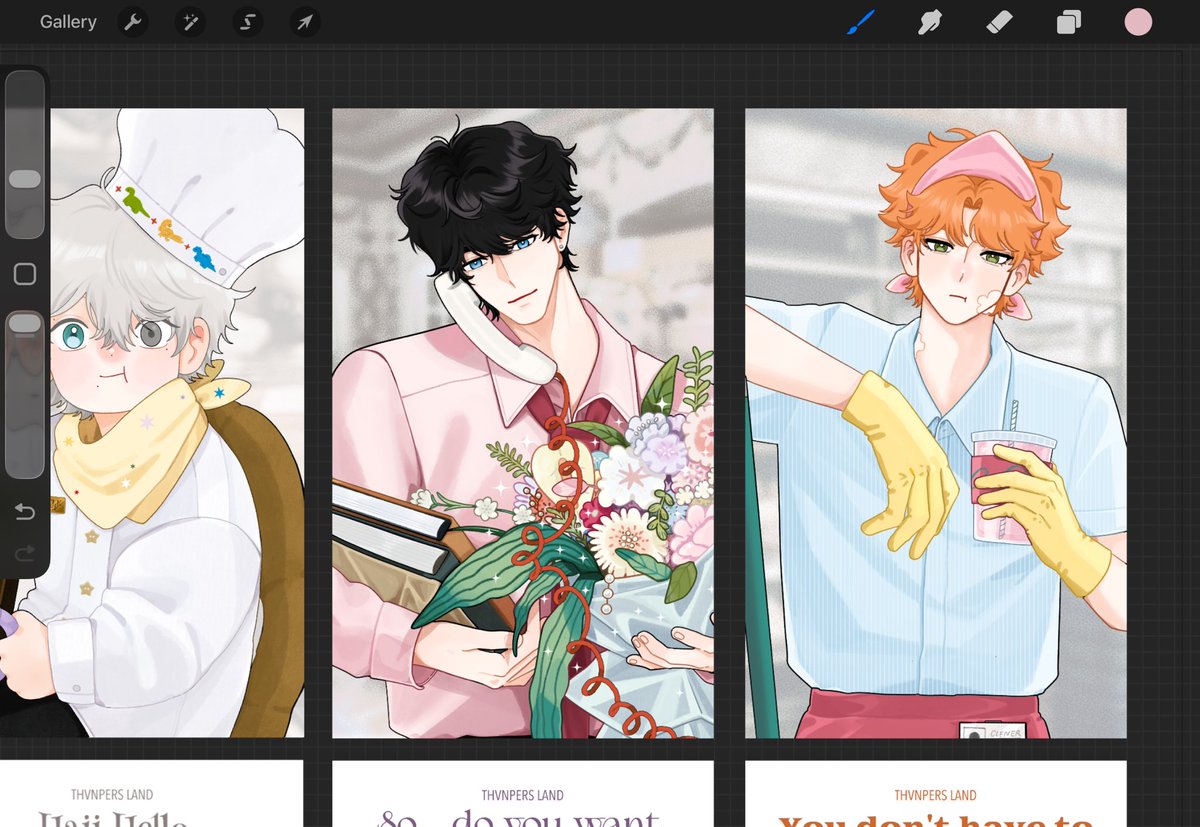
Task: Select the orange-haired cleaner illustration panel
Action: pos(936,423)
